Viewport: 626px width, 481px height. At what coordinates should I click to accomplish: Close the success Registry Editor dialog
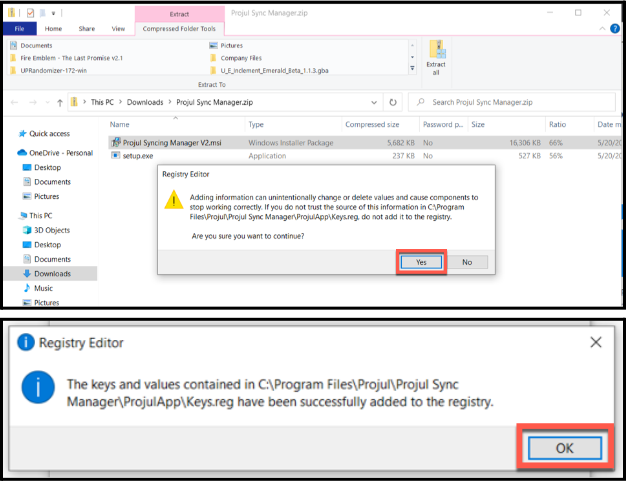click(x=596, y=342)
